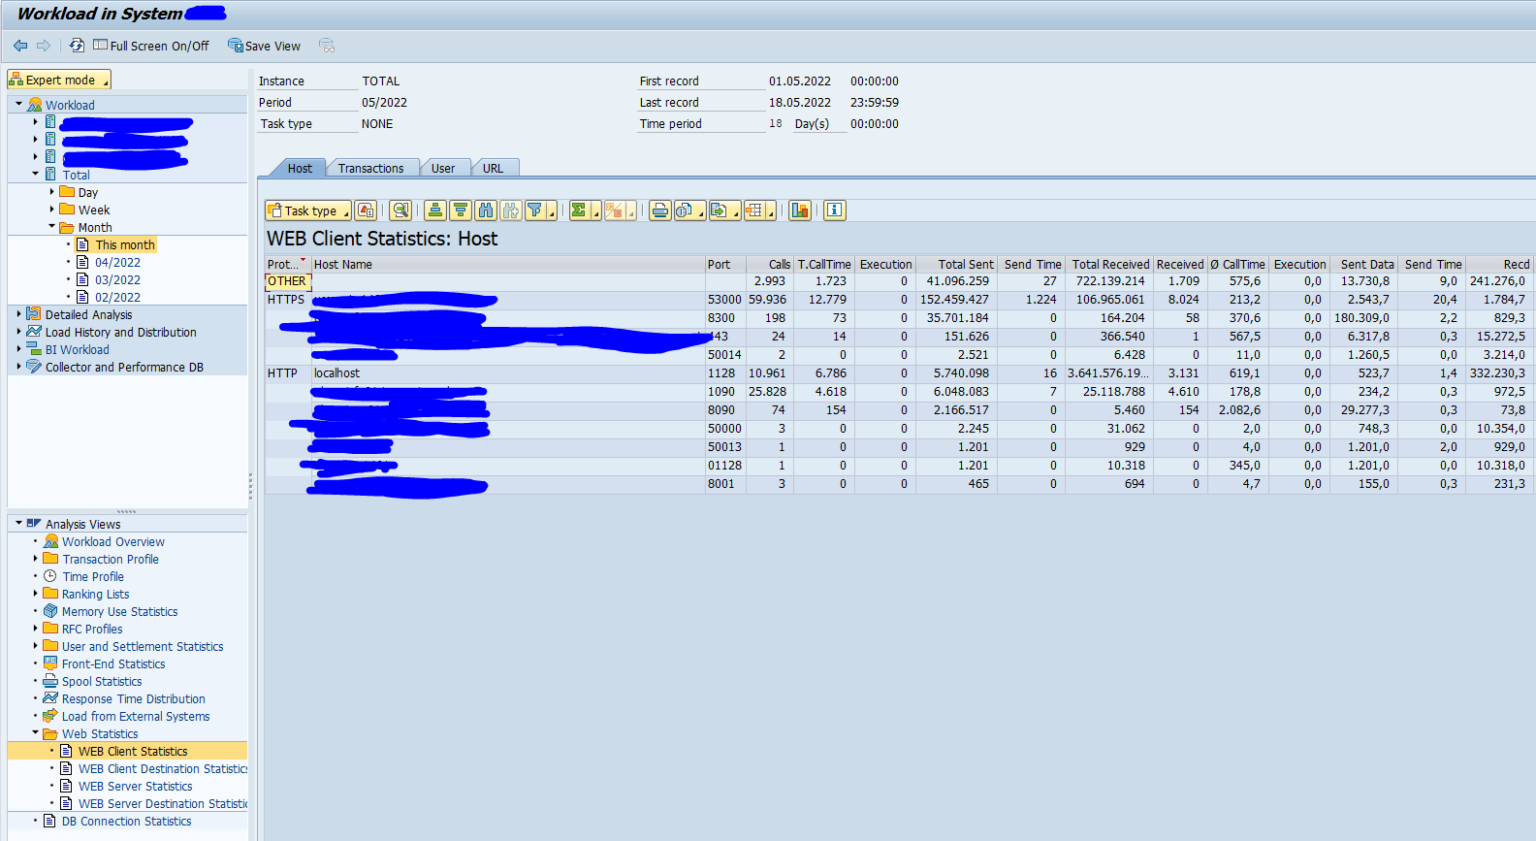Viewport: 1536px width, 841px height.
Task: Sort the table ascending
Action: tap(434, 210)
